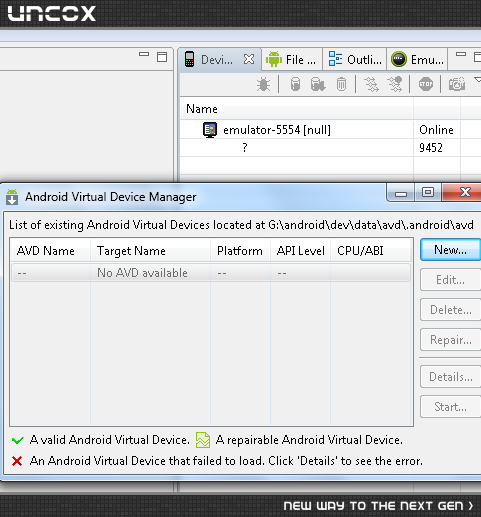The image size is (481, 517).
Task: Minimize the Devices view panel
Action: pos(461,54)
